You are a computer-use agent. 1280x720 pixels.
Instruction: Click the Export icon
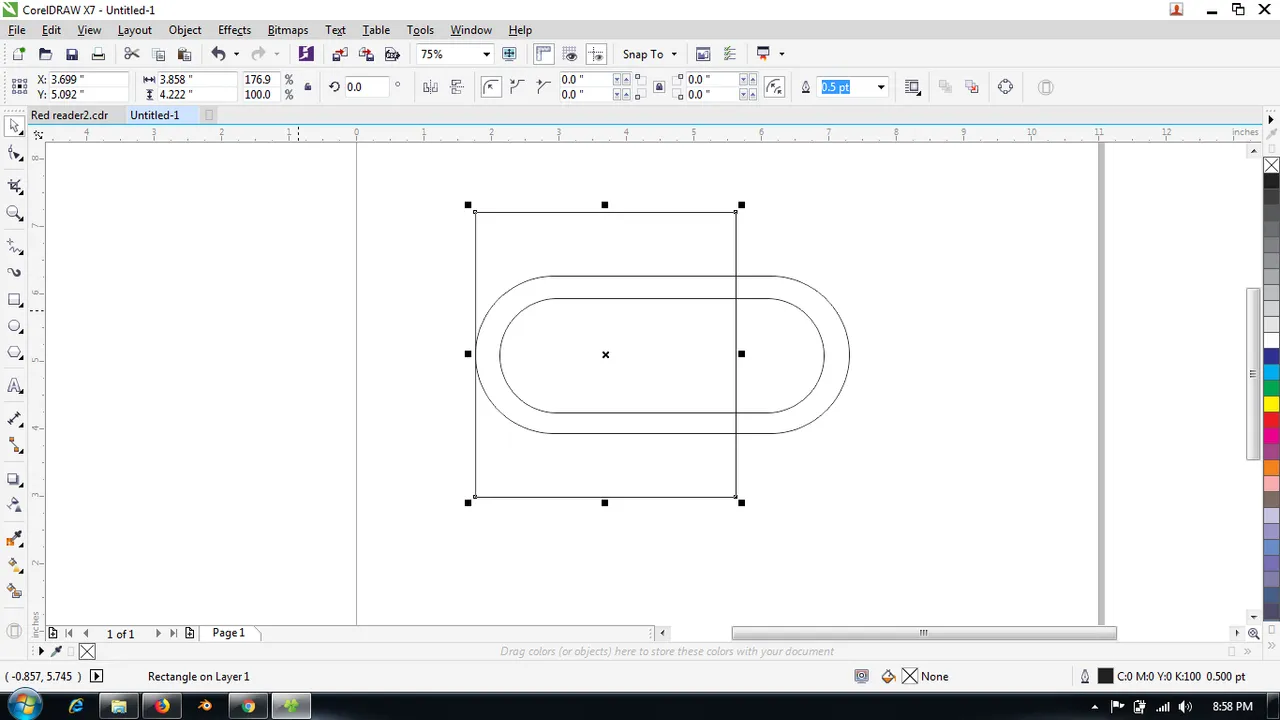(x=366, y=54)
